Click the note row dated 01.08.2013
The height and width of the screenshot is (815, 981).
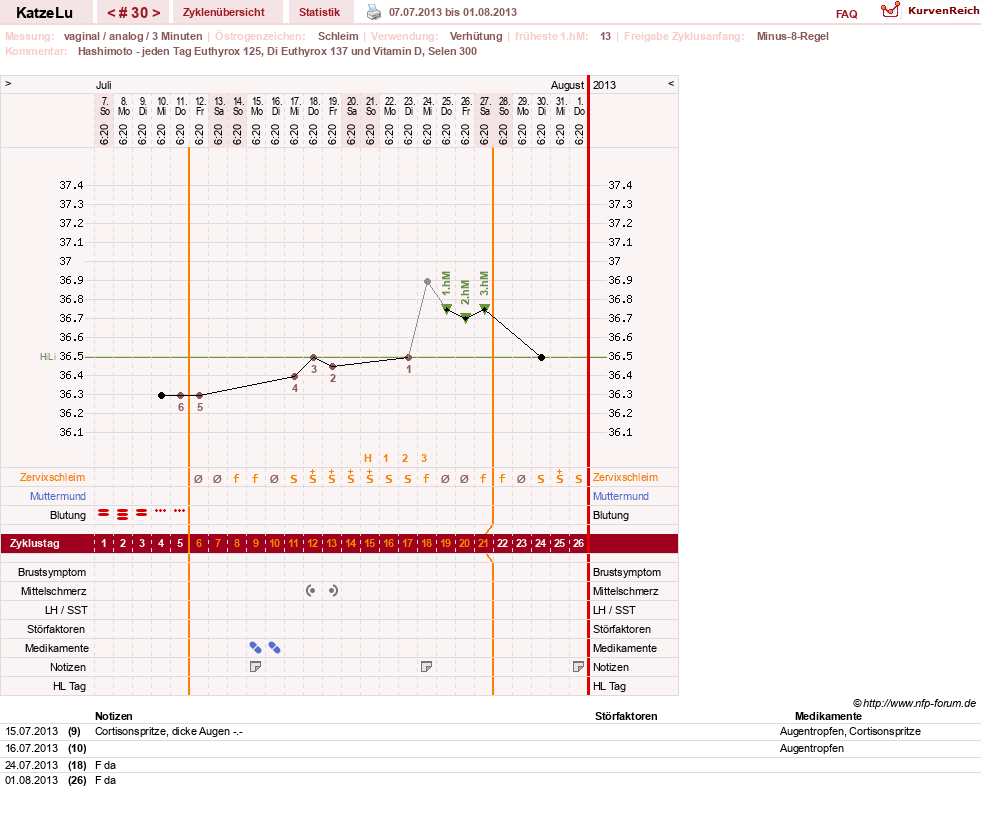click(490, 780)
